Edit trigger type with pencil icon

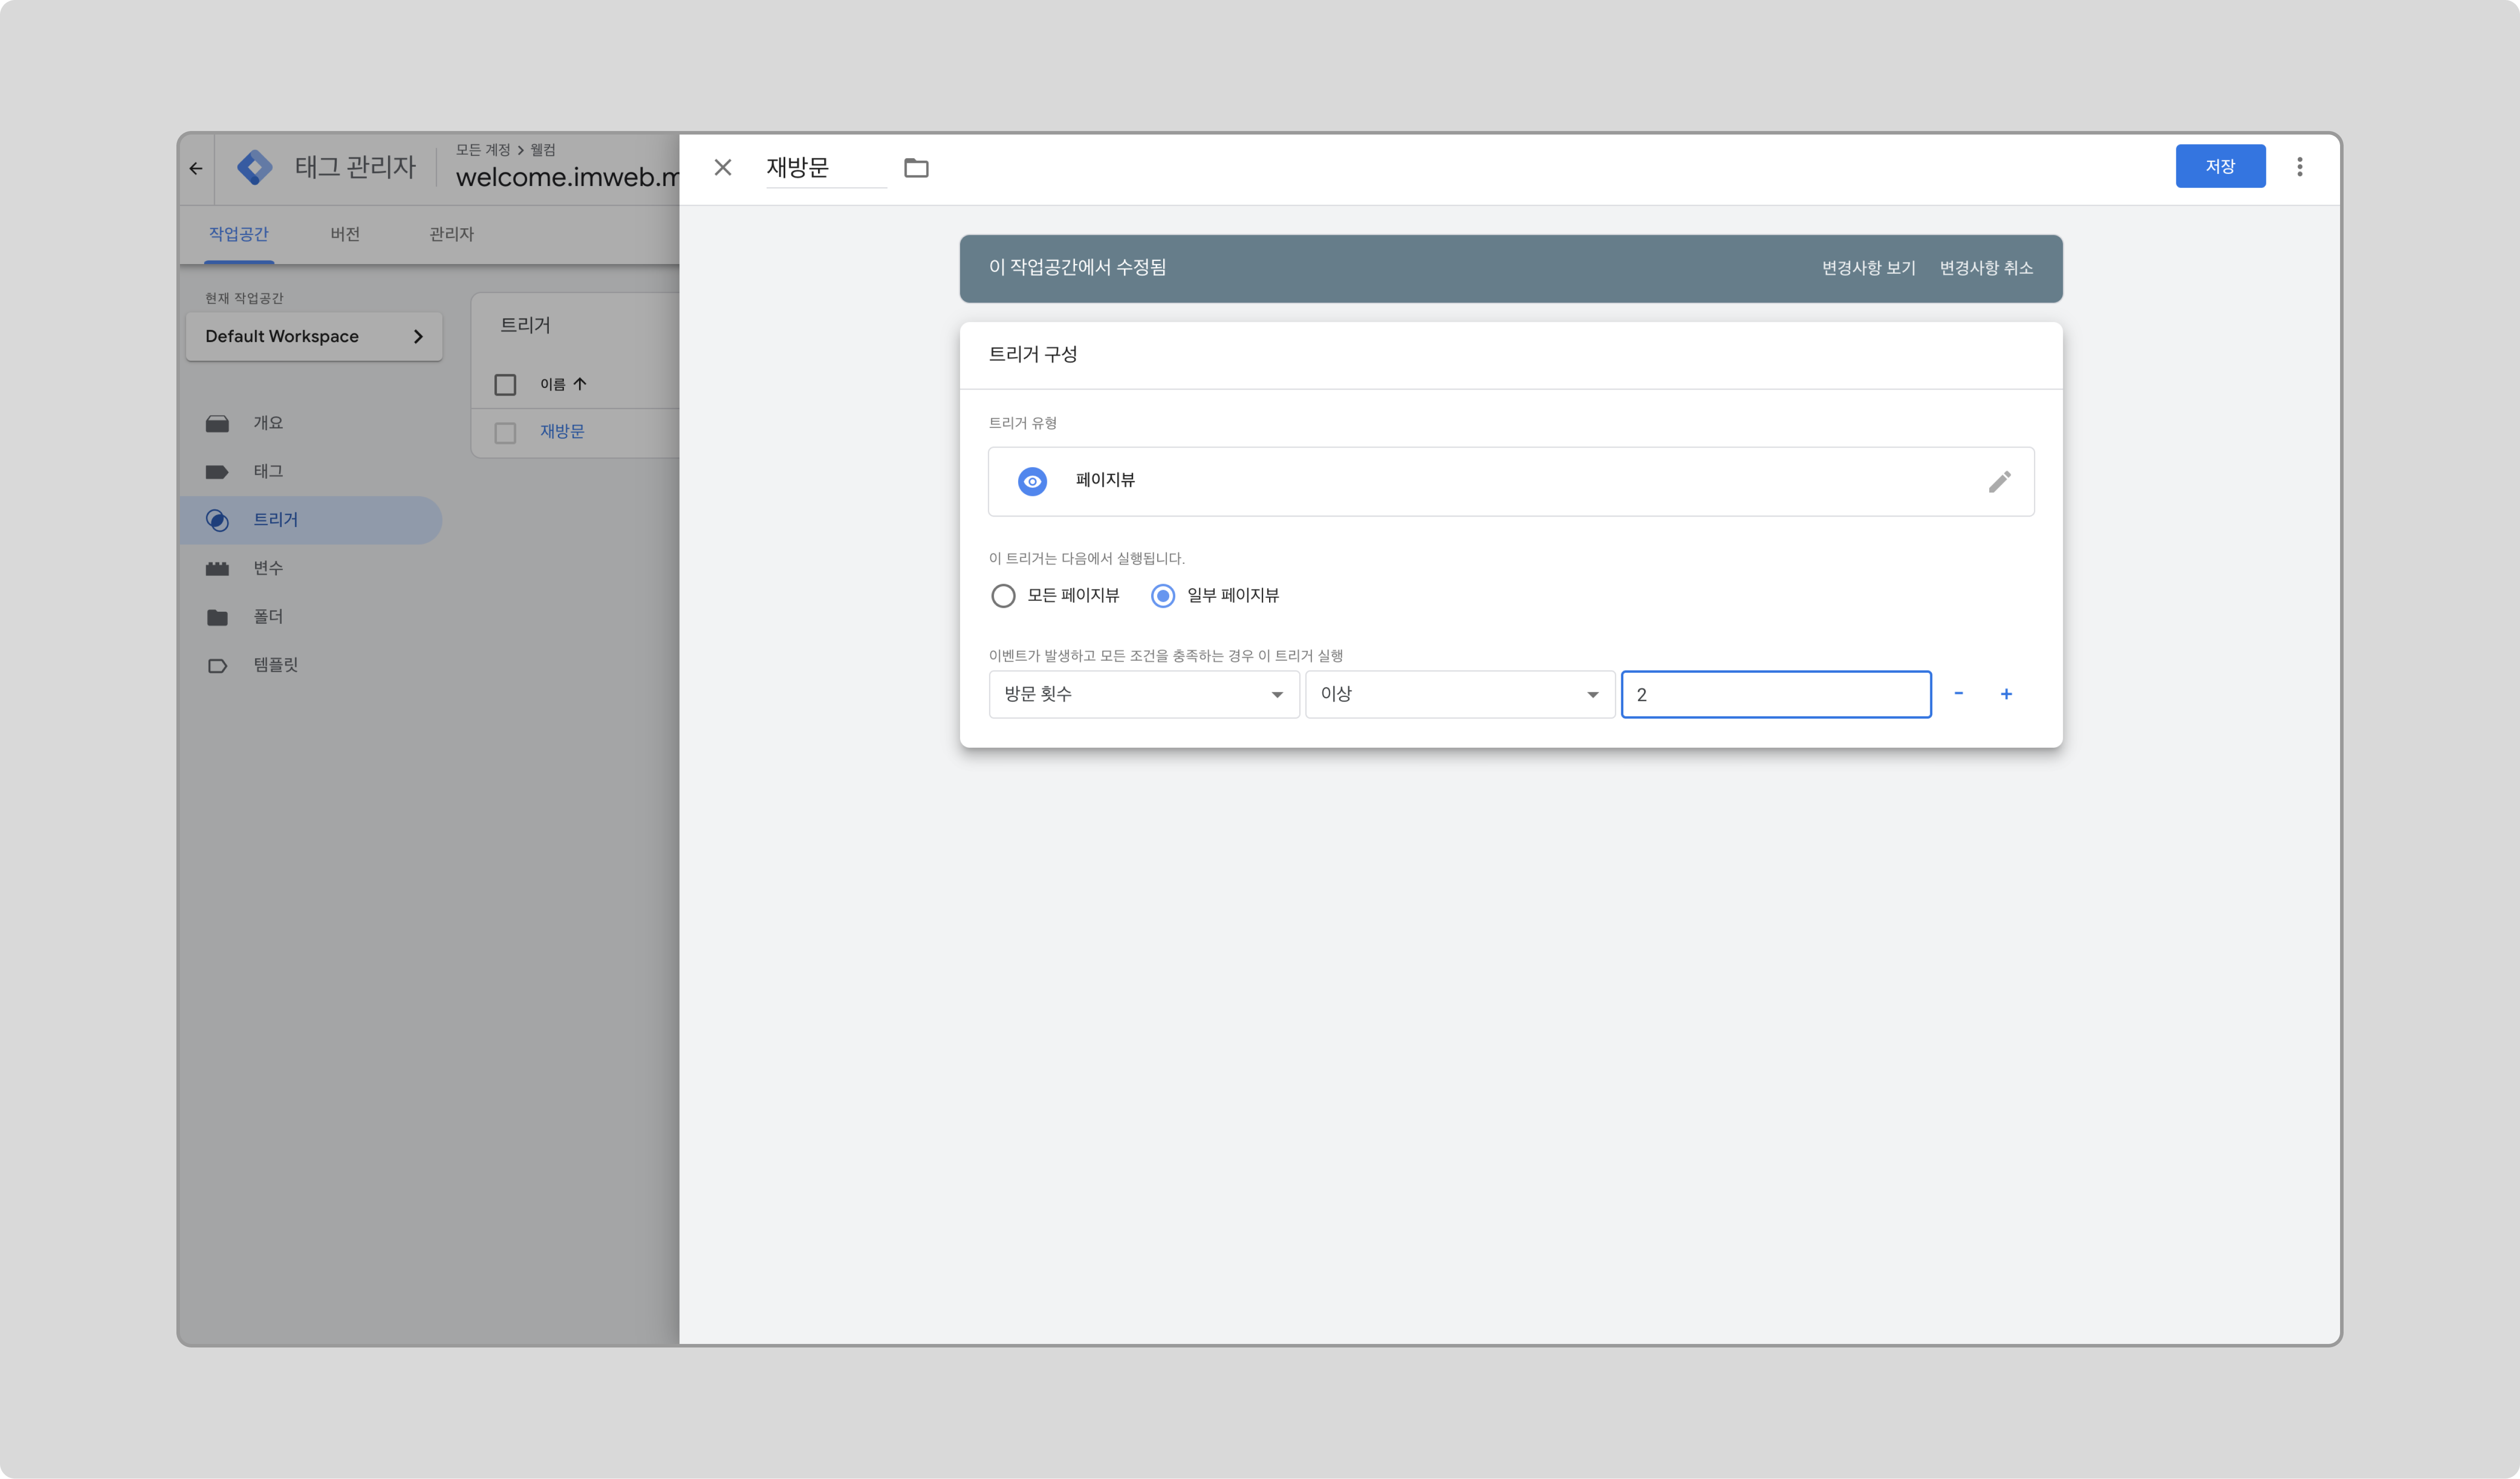pyautogui.click(x=1999, y=482)
